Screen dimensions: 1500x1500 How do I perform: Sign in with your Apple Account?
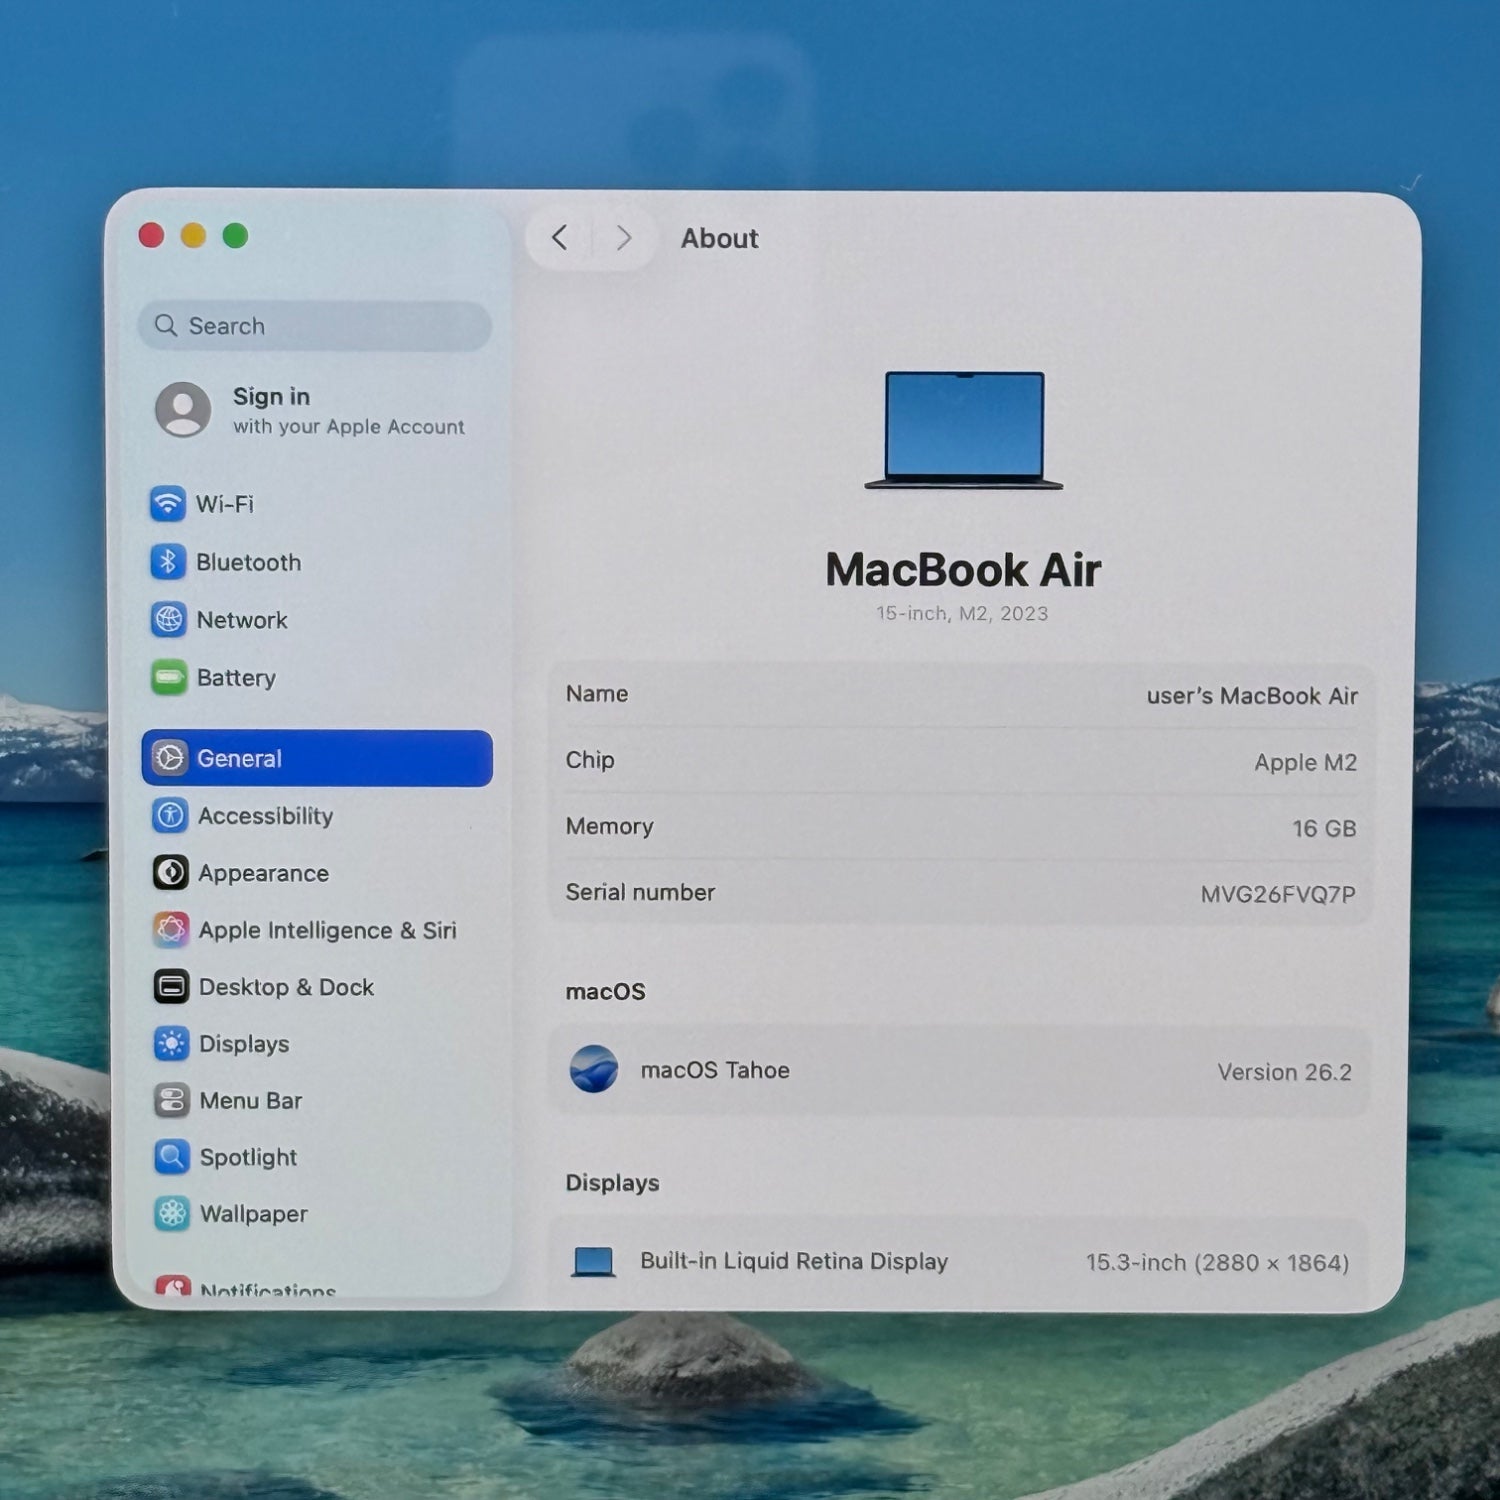tap(310, 410)
